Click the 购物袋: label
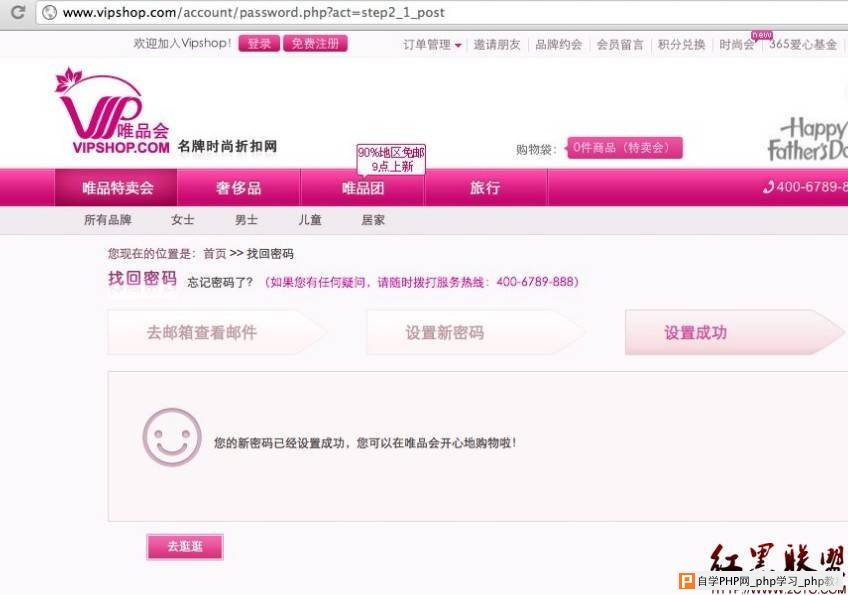The height and width of the screenshot is (595, 848). pyautogui.click(x=536, y=149)
